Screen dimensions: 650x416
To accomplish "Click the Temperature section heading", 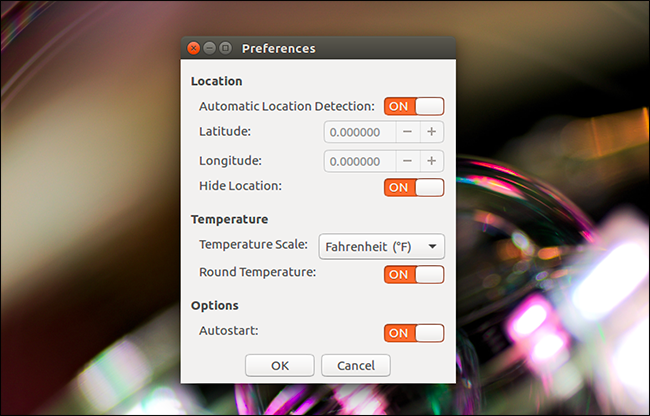I will point(229,219).
